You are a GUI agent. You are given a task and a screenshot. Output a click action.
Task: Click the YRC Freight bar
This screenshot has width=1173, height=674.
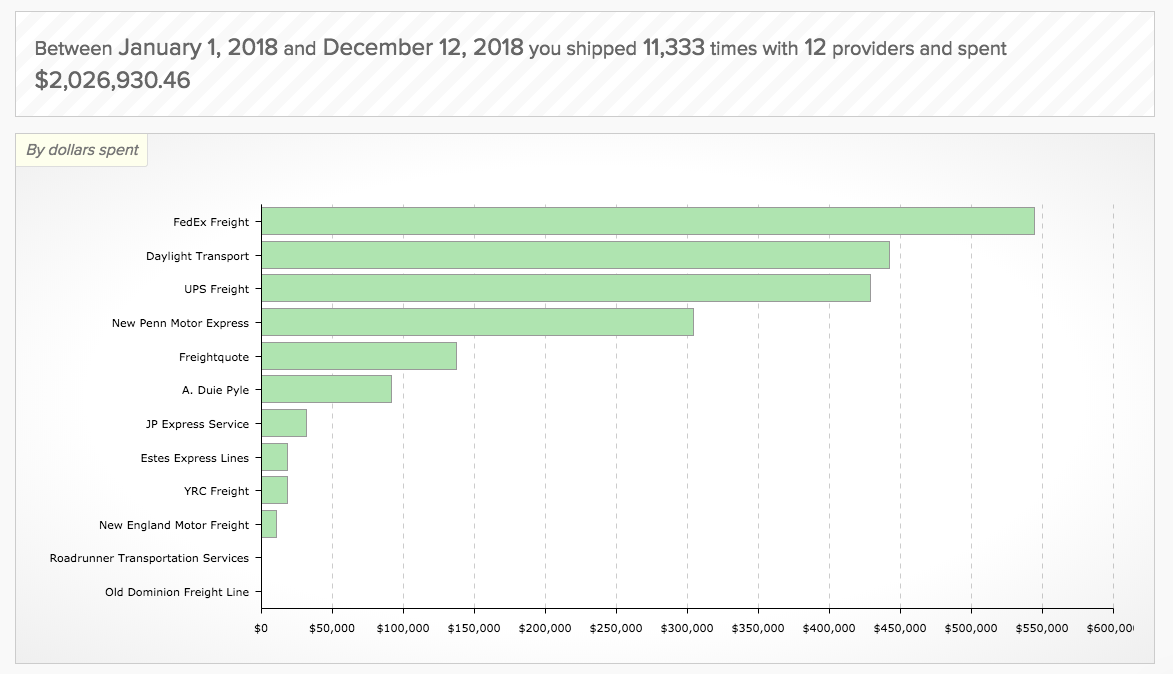(275, 490)
